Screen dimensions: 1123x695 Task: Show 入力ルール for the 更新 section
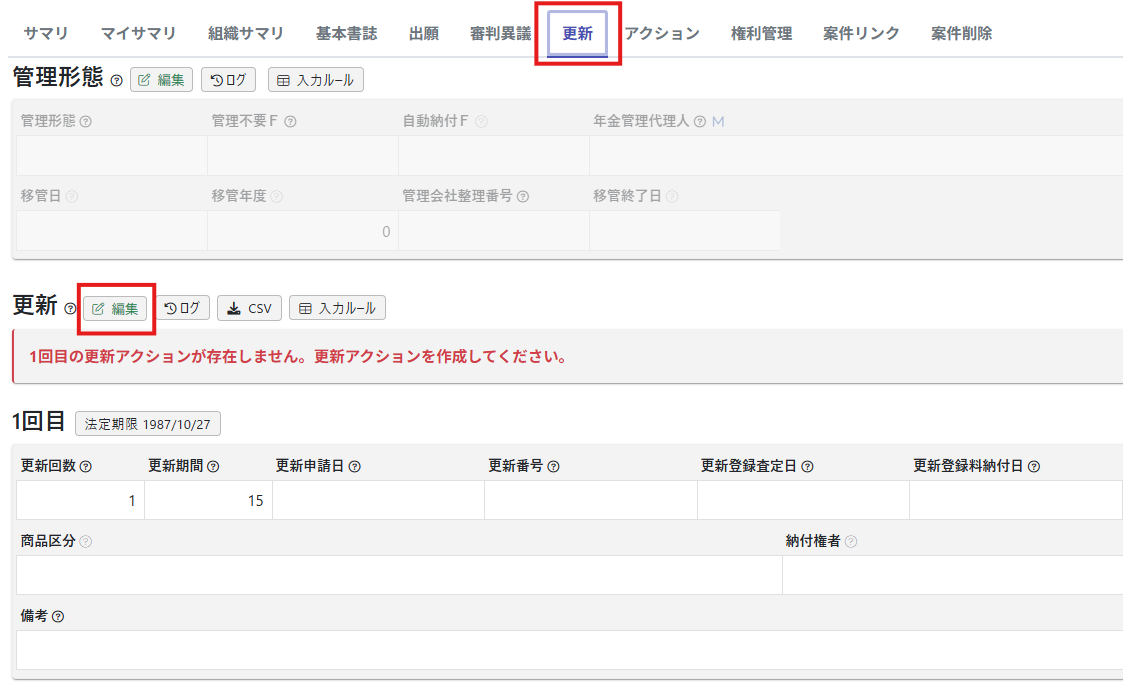pos(337,308)
